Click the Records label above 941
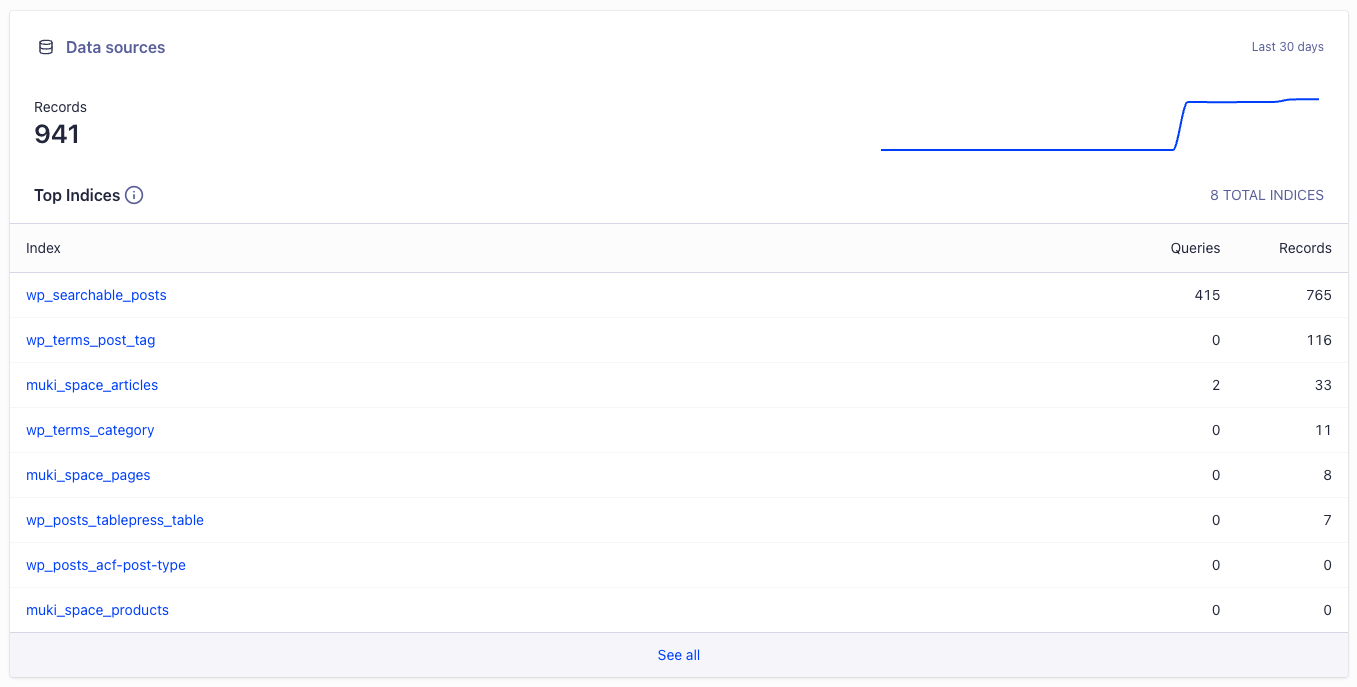The image size is (1357, 687). pos(60,107)
